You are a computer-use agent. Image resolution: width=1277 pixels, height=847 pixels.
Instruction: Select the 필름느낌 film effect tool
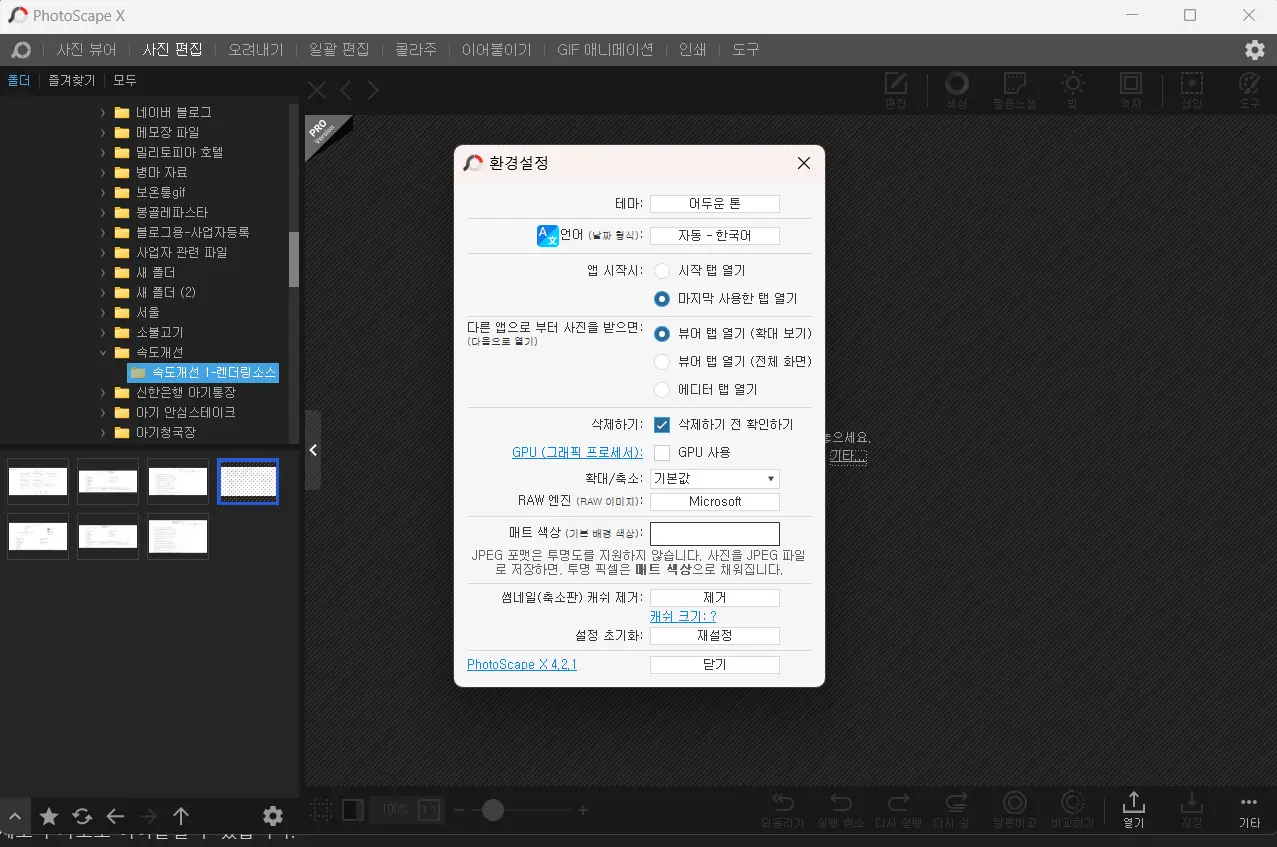pos(1013,90)
